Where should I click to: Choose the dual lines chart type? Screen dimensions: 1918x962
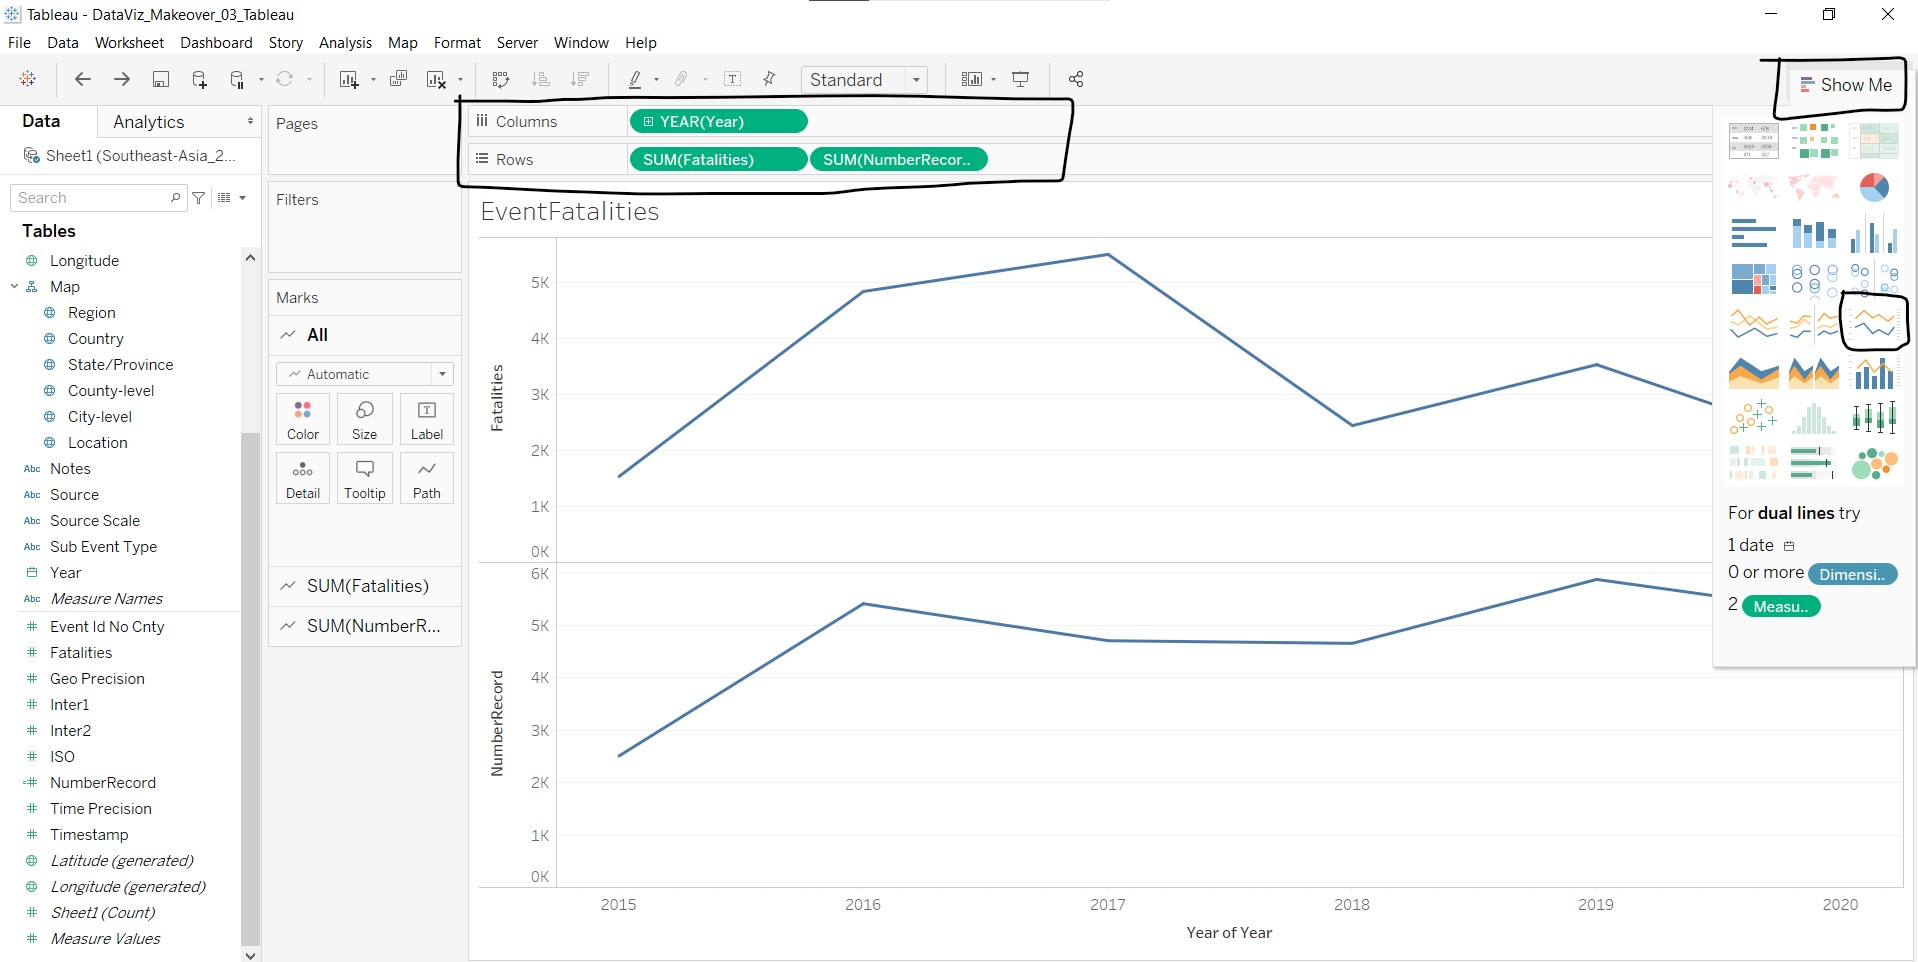point(1873,323)
